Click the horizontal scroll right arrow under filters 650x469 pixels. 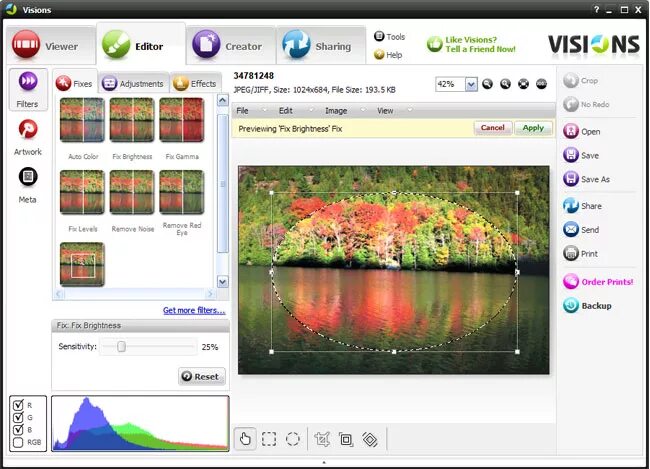point(211,294)
